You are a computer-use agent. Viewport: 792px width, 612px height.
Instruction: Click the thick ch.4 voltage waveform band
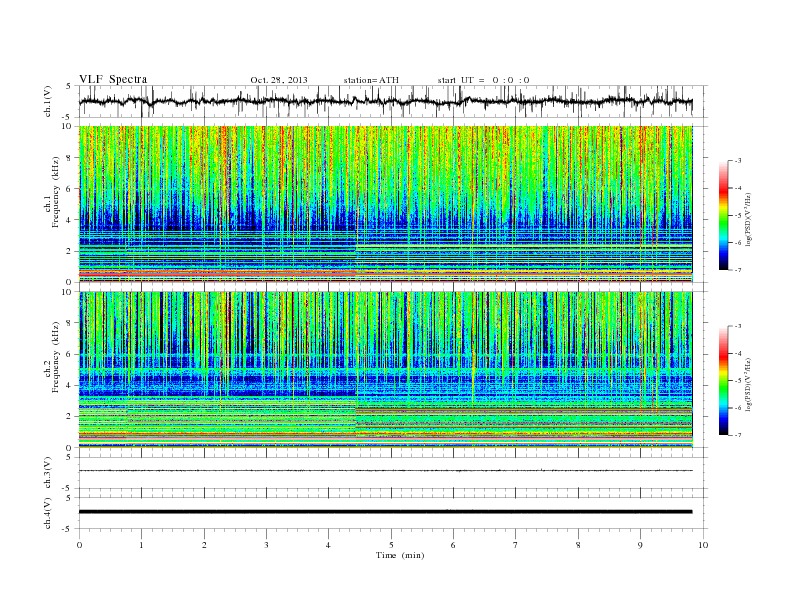click(385, 512)
